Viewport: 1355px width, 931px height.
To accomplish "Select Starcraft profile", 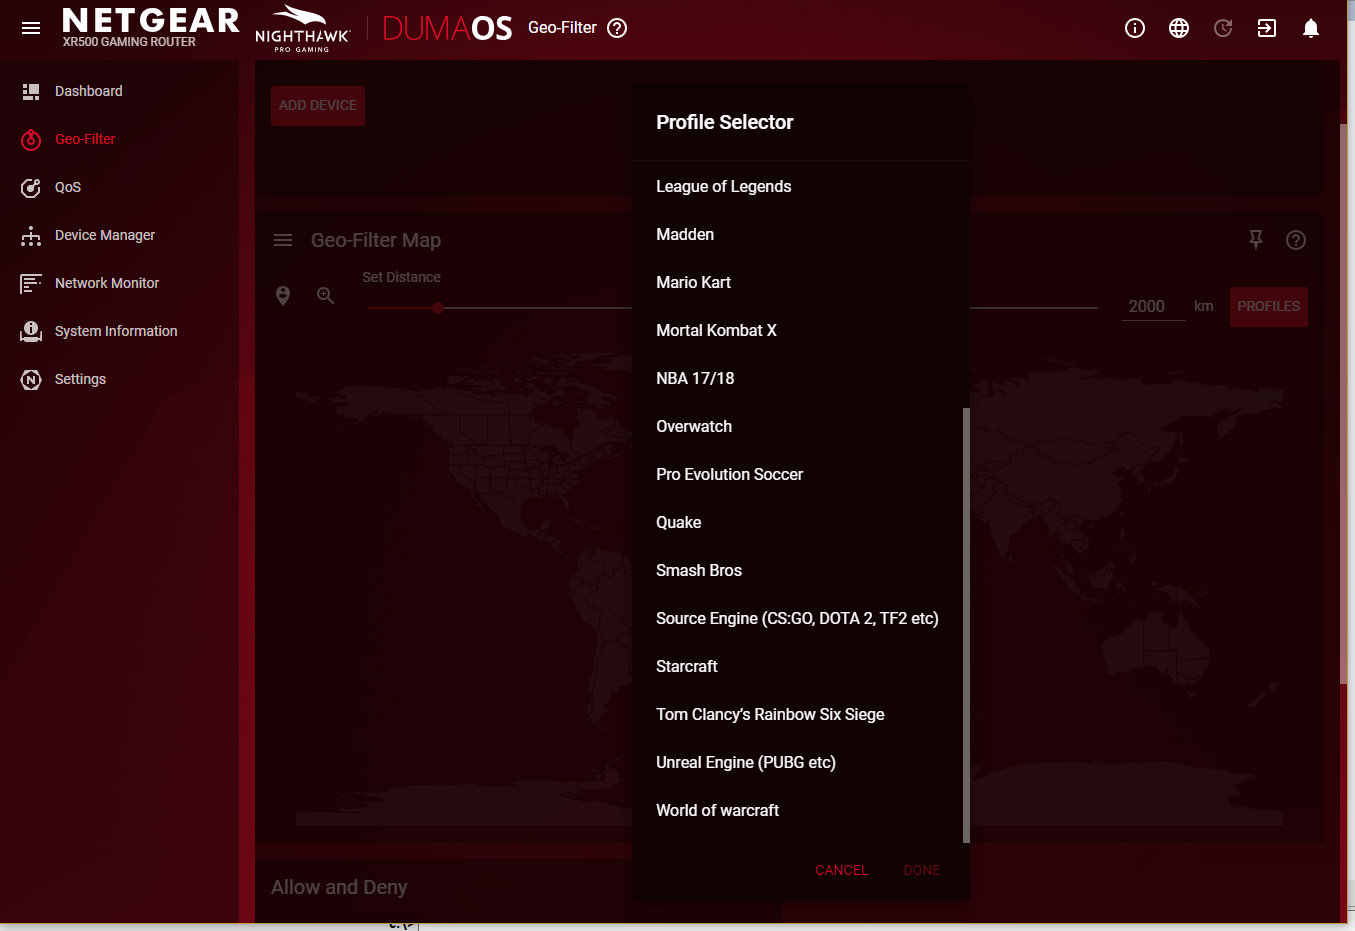I will pos(797,666).
